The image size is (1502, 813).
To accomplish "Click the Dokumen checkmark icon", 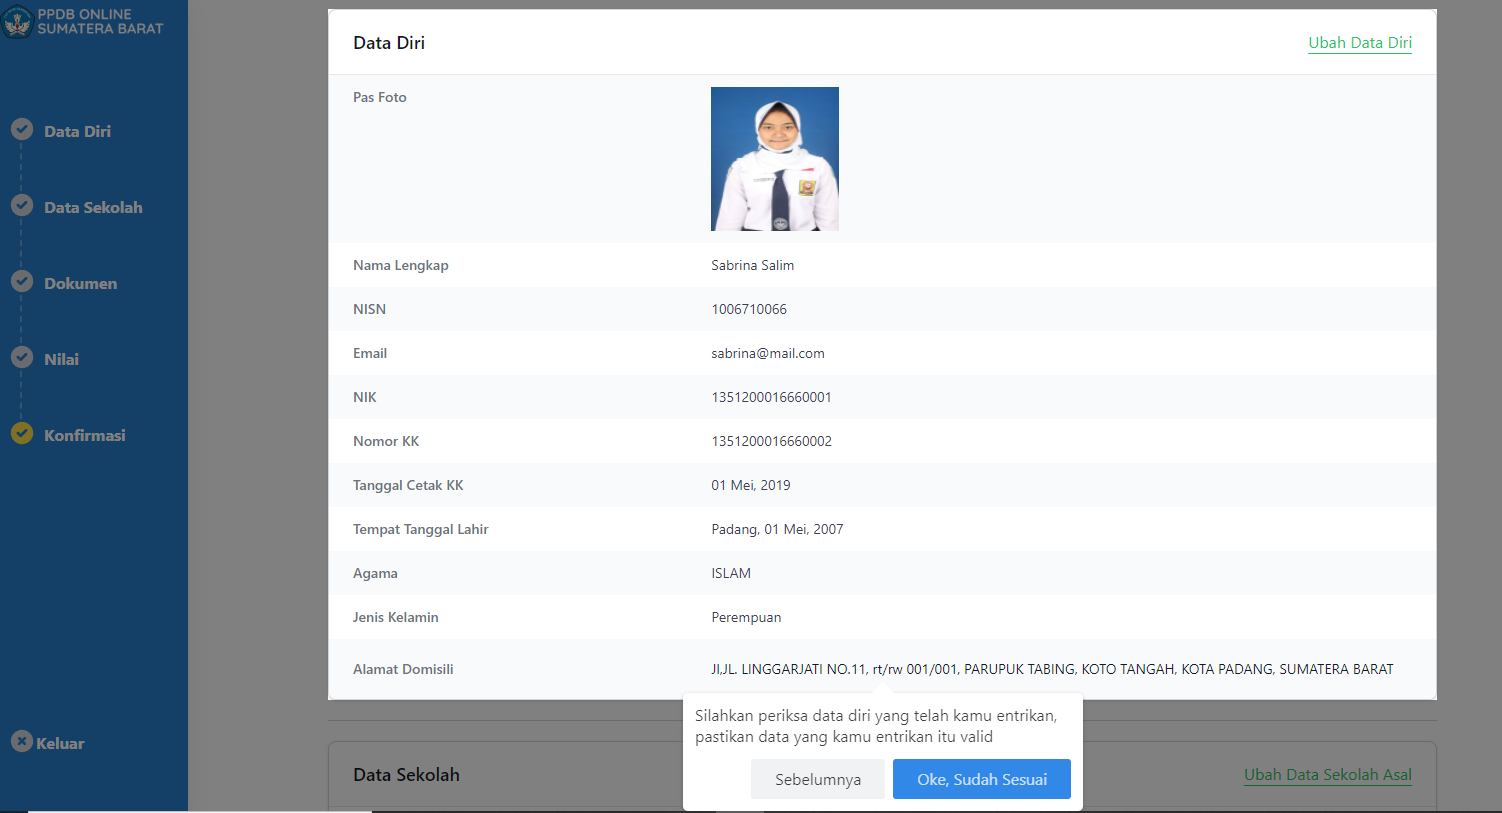I will click(22, 281).
